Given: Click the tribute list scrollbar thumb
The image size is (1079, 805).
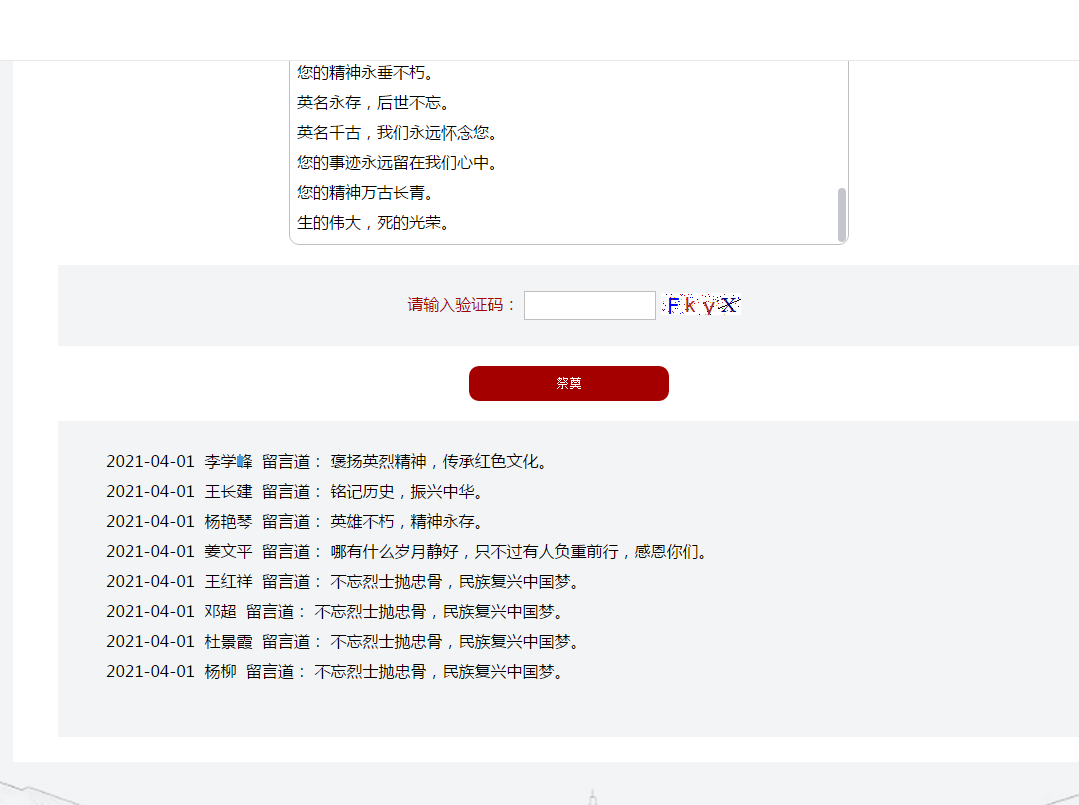Looking at the screenshot, I should pos(842,213).
